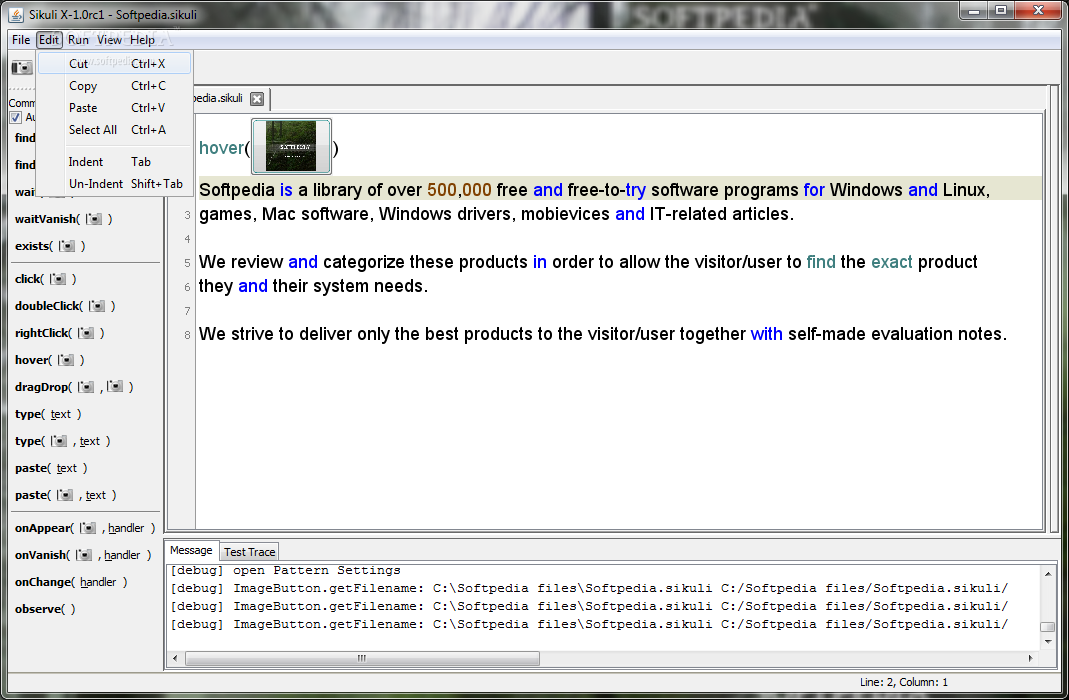Open the View menu

tap(109, 40)
